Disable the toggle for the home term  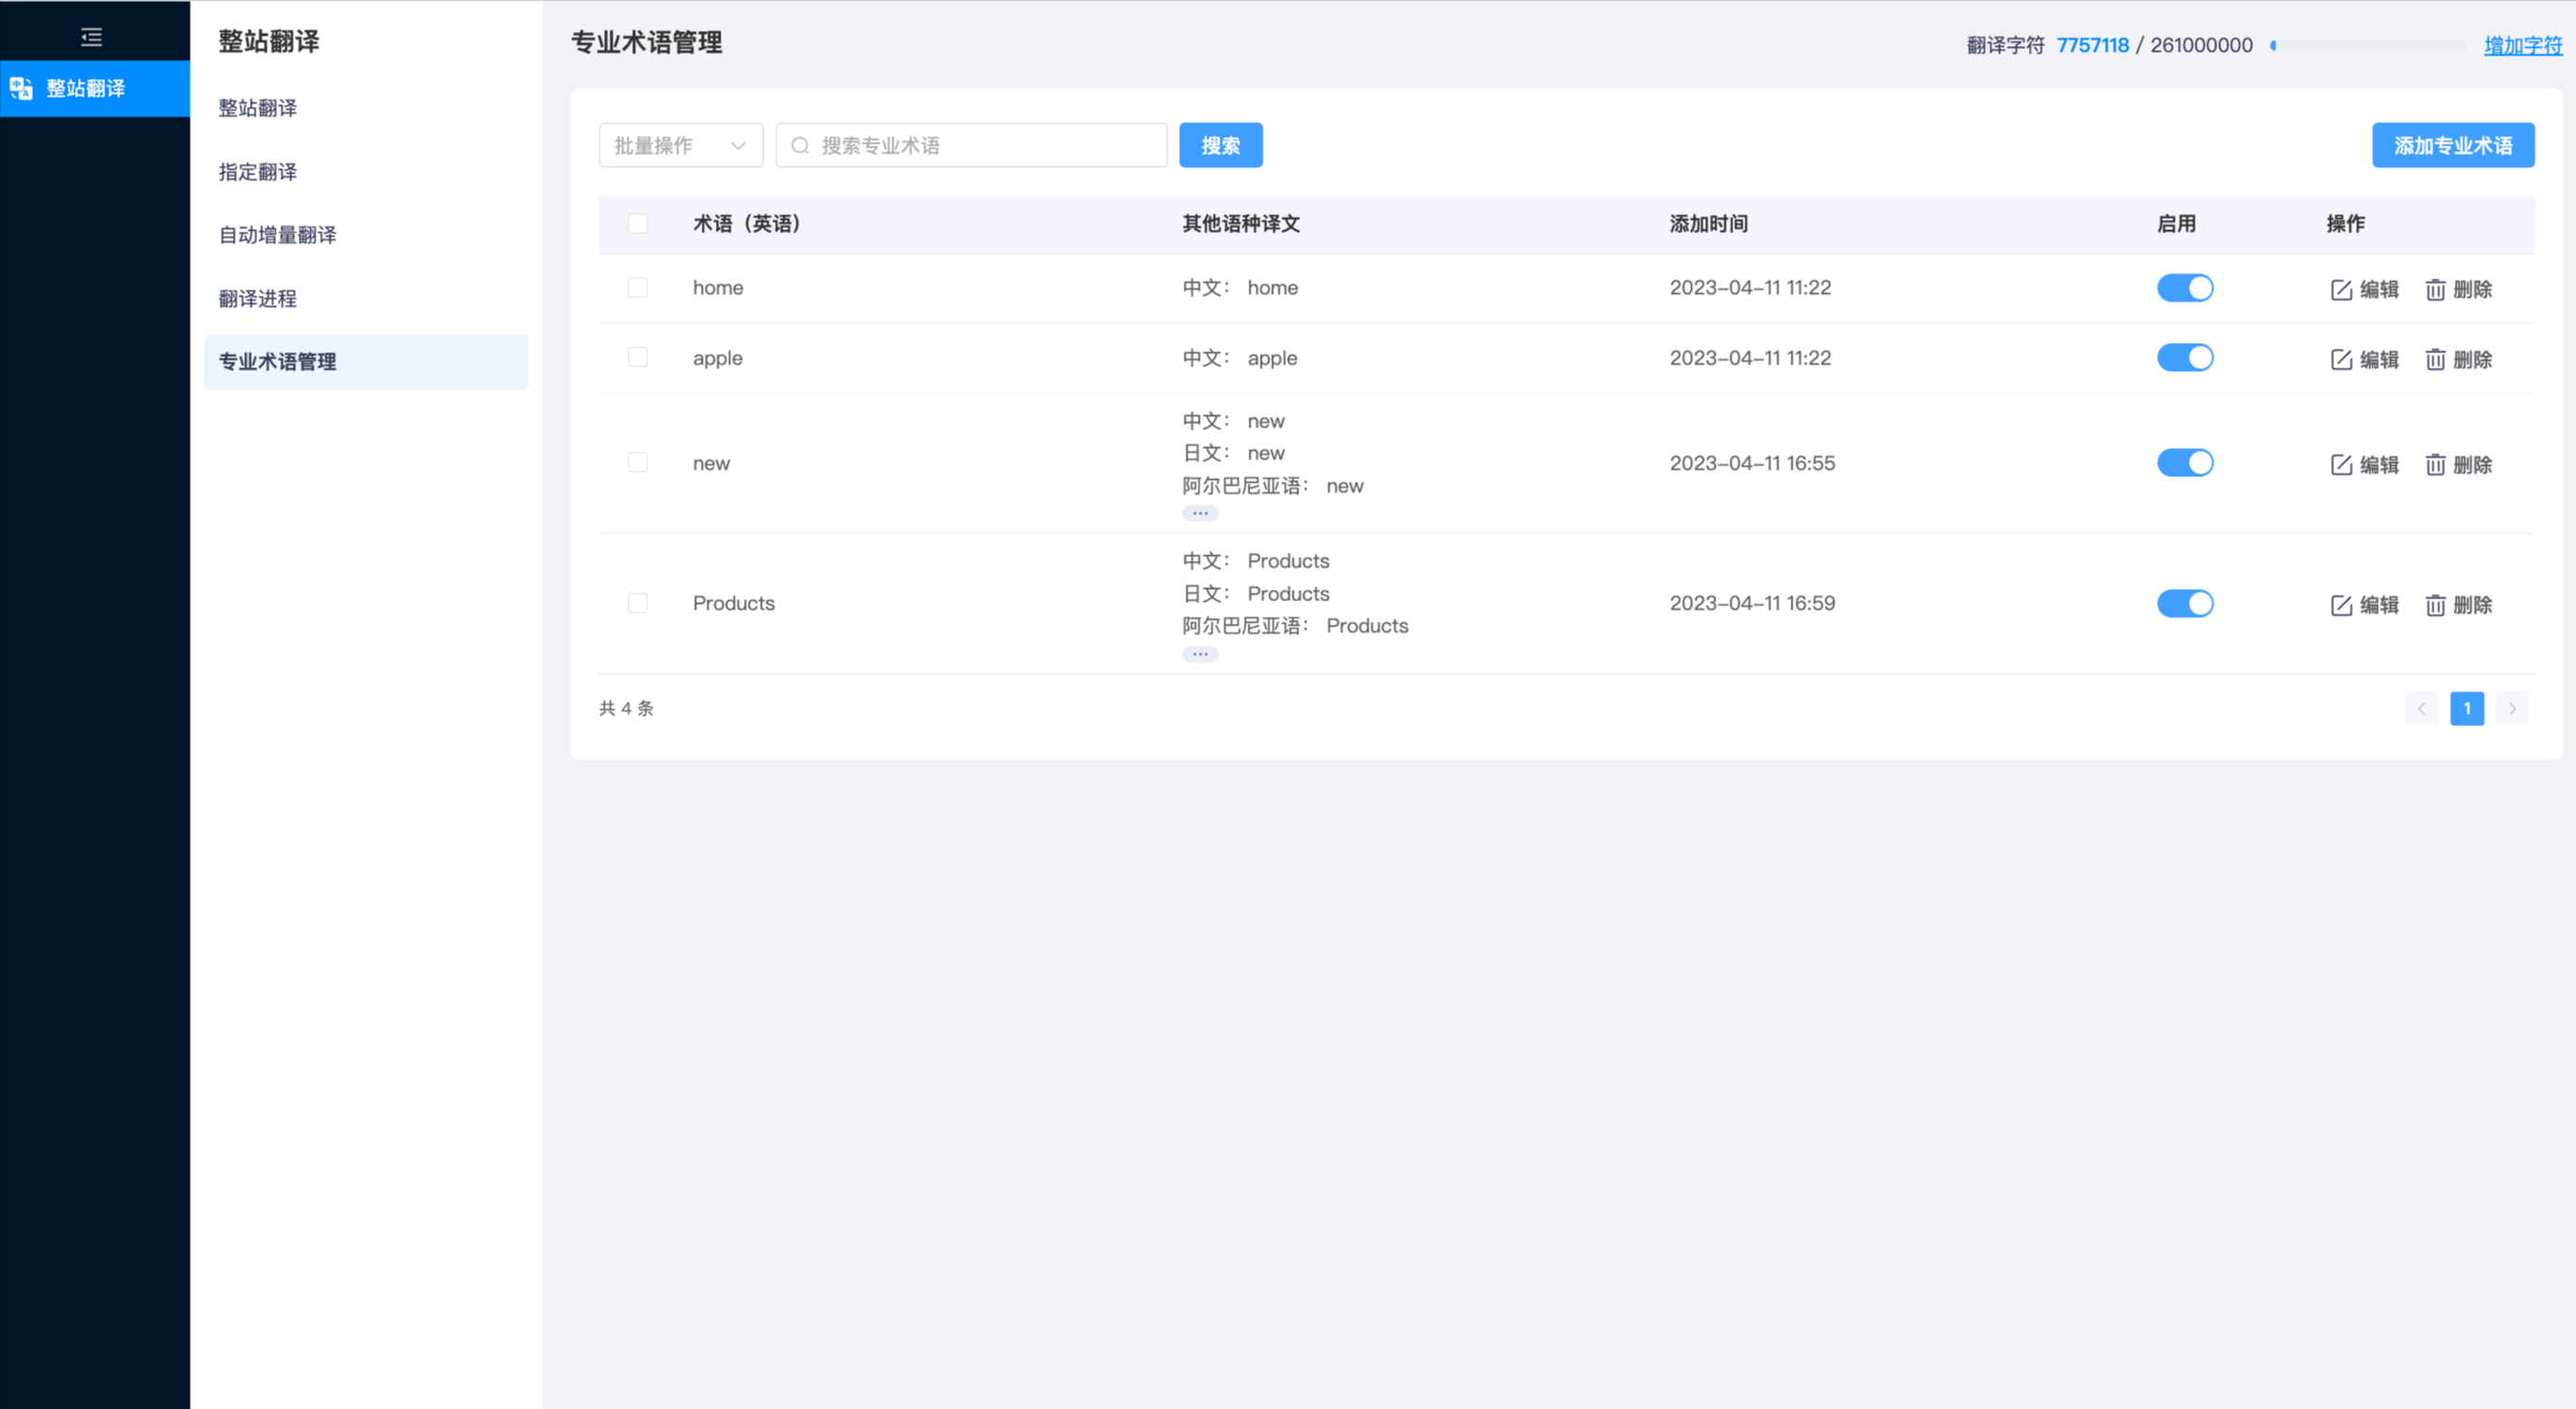coord(2184,288)
